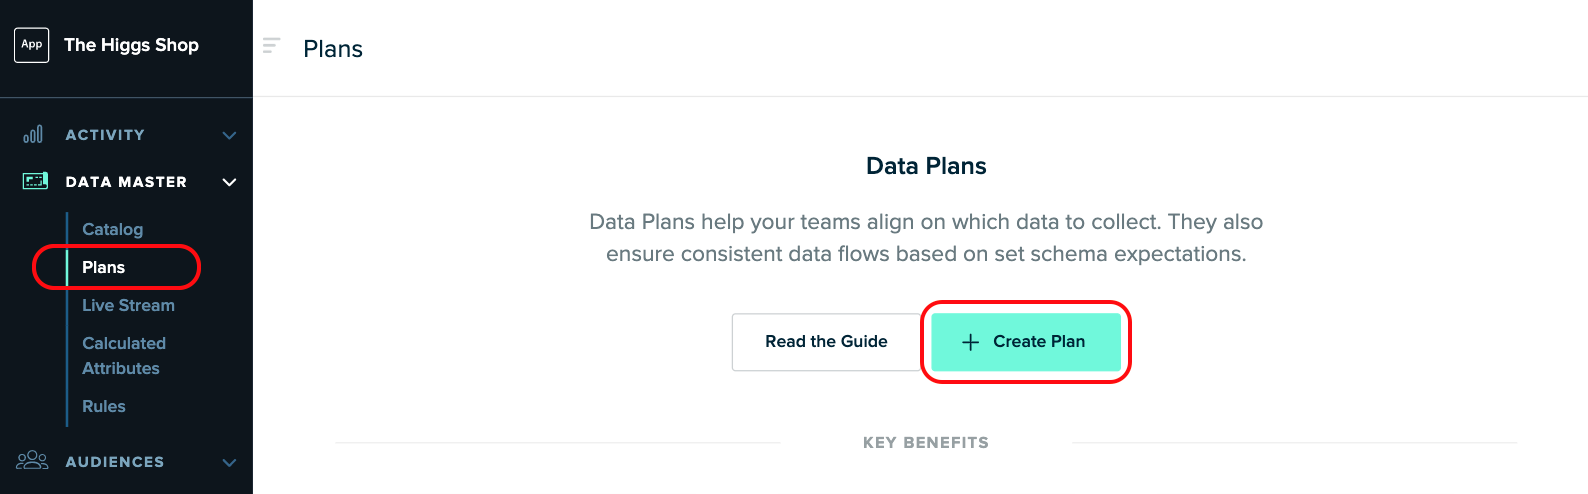Toggle the sidebar collapse icon beside Plans title
This screenshot has width=1588, height=494.
coord(271,46)
